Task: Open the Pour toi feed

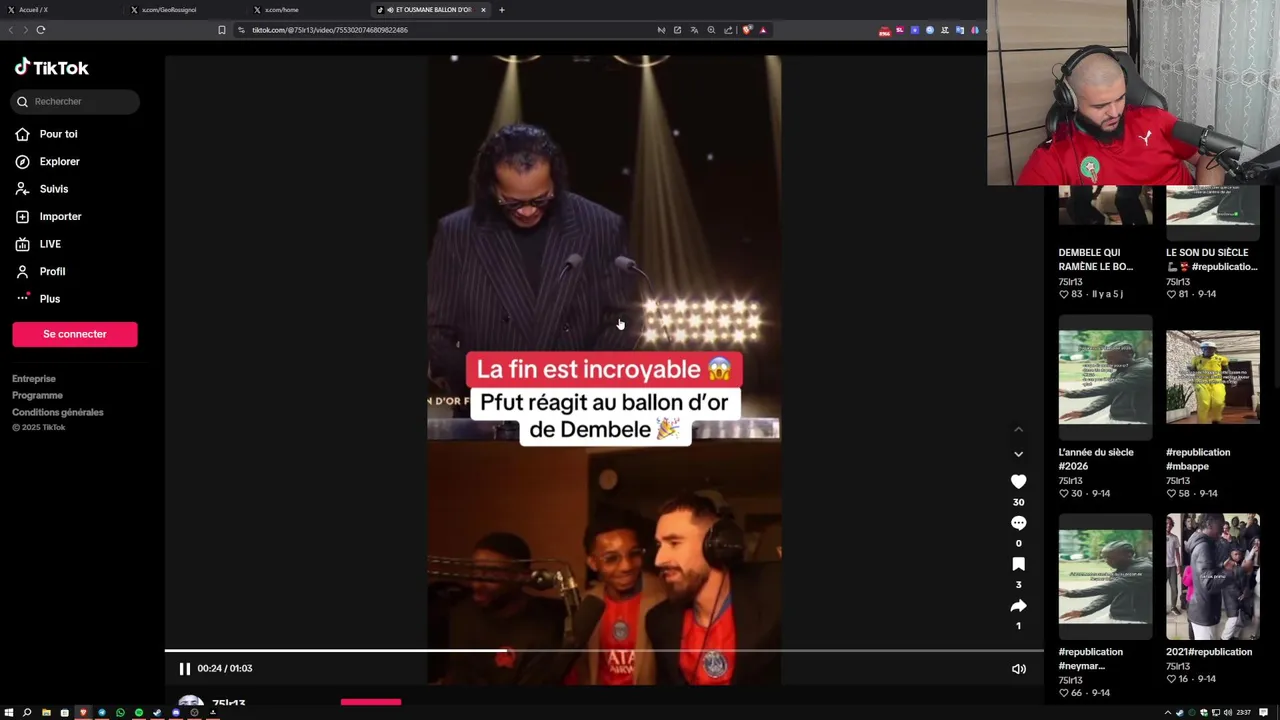Action: pos(46,134)
